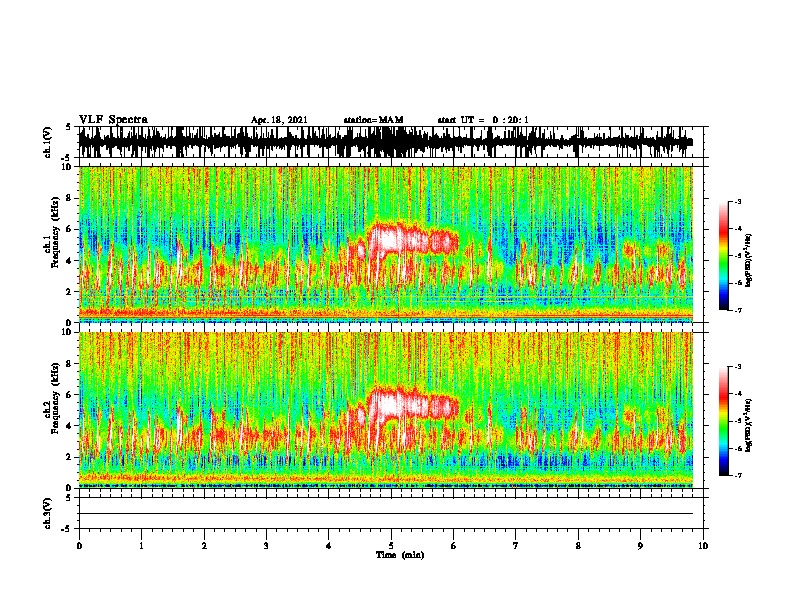
Task: Click the 6 kHz tick label on ch.1 axis
Action: tap(70, 229)
